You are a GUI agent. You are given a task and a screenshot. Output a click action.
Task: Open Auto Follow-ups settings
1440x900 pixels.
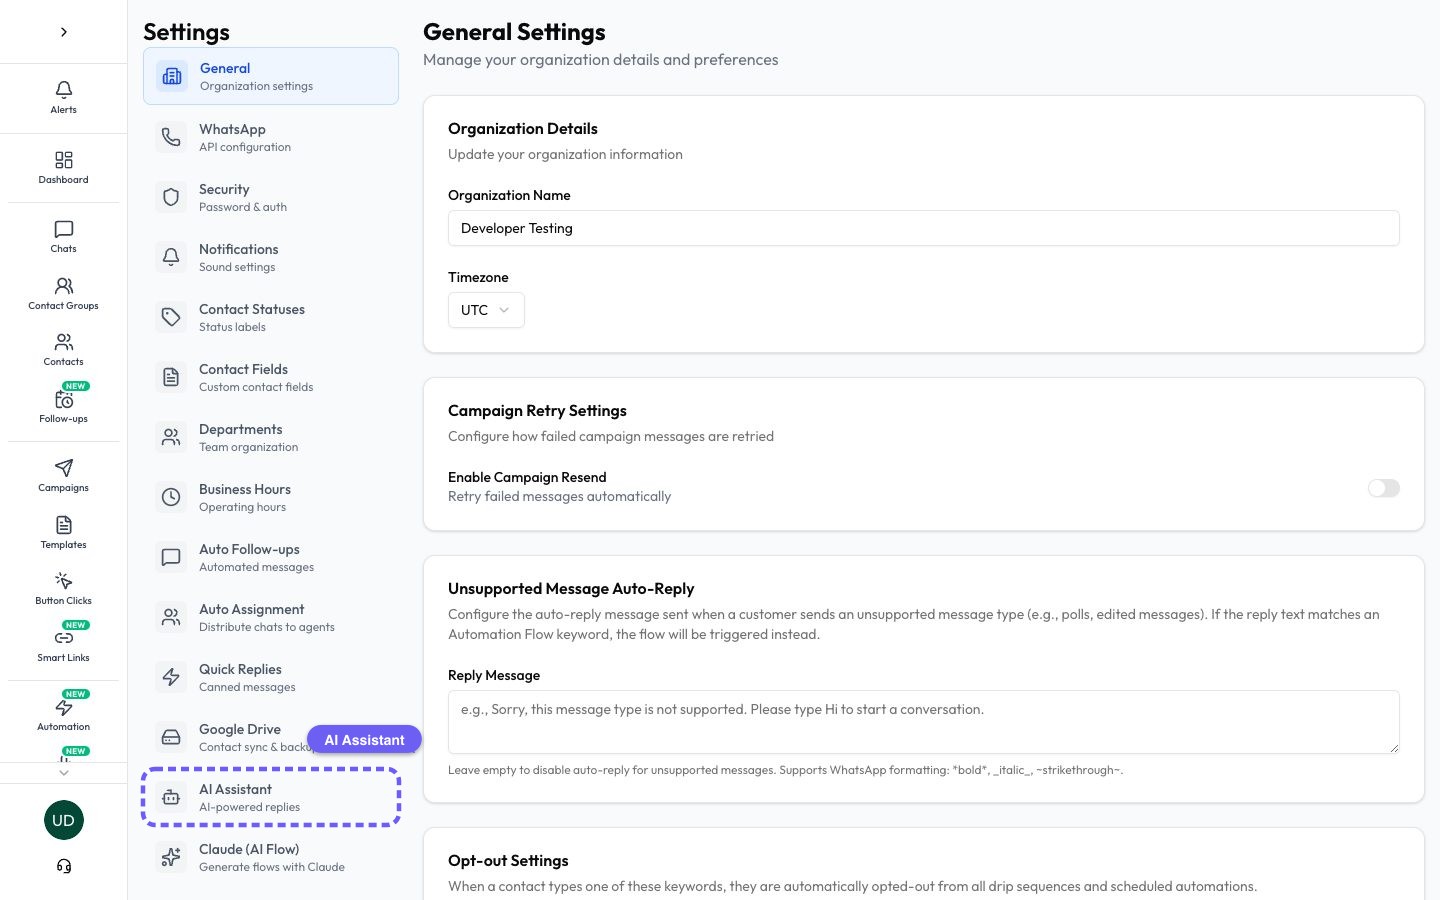[271, 557]
